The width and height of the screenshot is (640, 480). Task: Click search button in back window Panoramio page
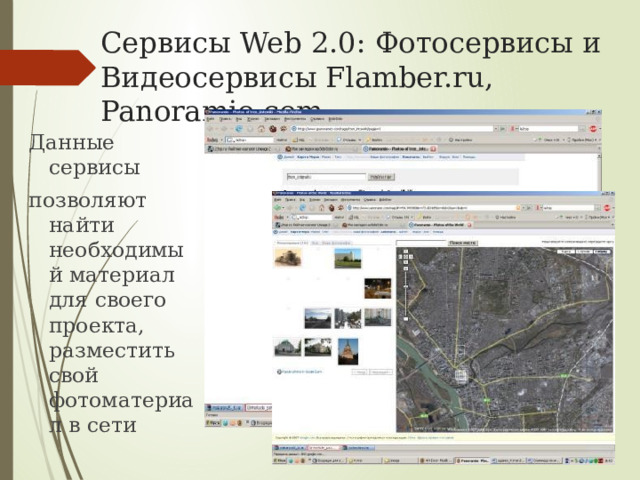(x=381, y=177)
